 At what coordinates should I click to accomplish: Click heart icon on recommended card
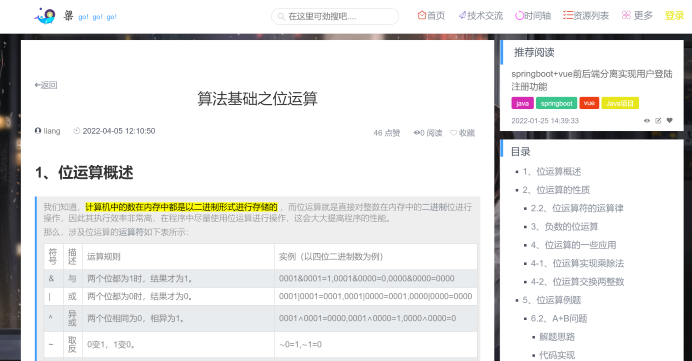pos(669,120)
